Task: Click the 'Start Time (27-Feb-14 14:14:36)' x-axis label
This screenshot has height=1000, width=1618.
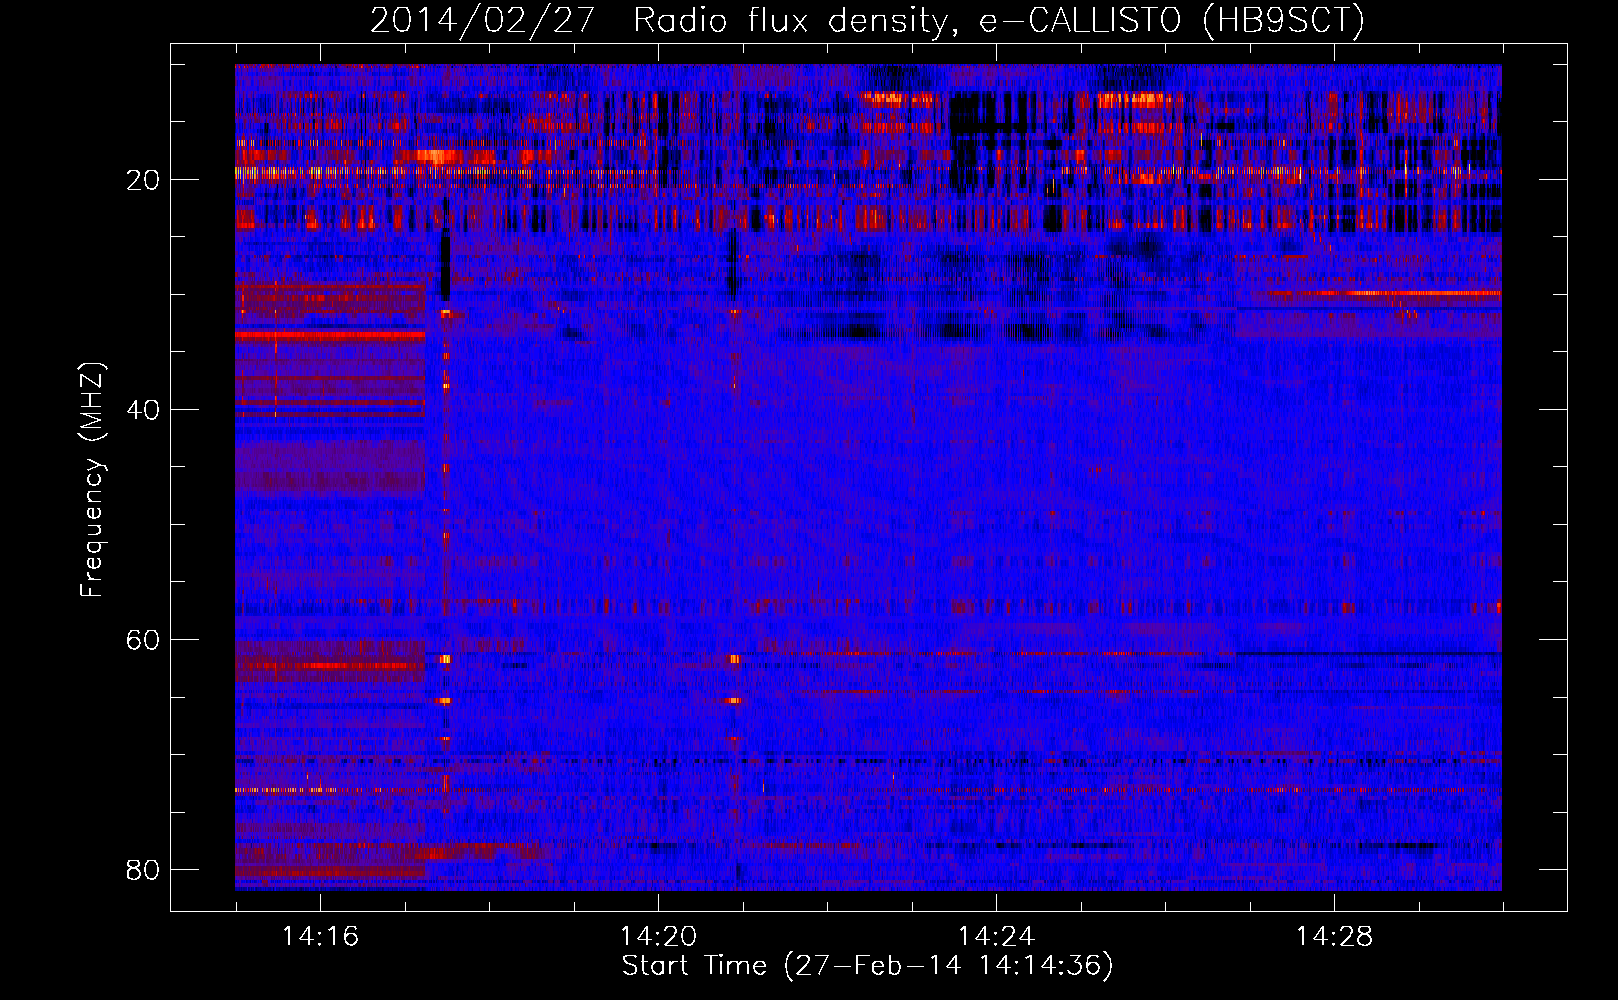Action: 867,966
